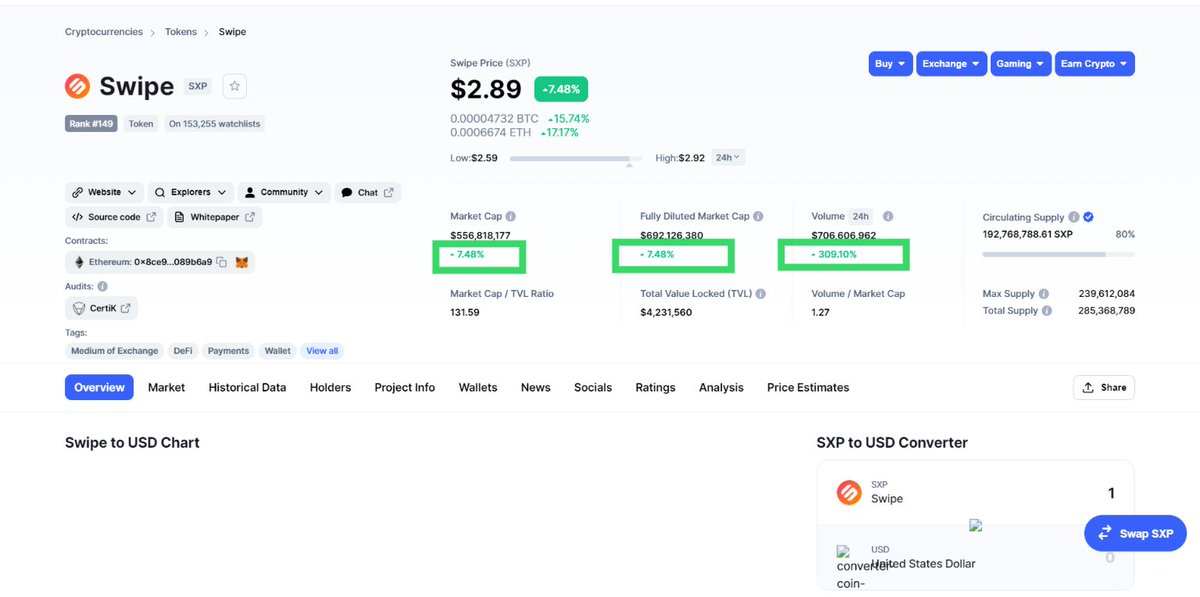Click the Volume 24h period badge

point(860,216)
